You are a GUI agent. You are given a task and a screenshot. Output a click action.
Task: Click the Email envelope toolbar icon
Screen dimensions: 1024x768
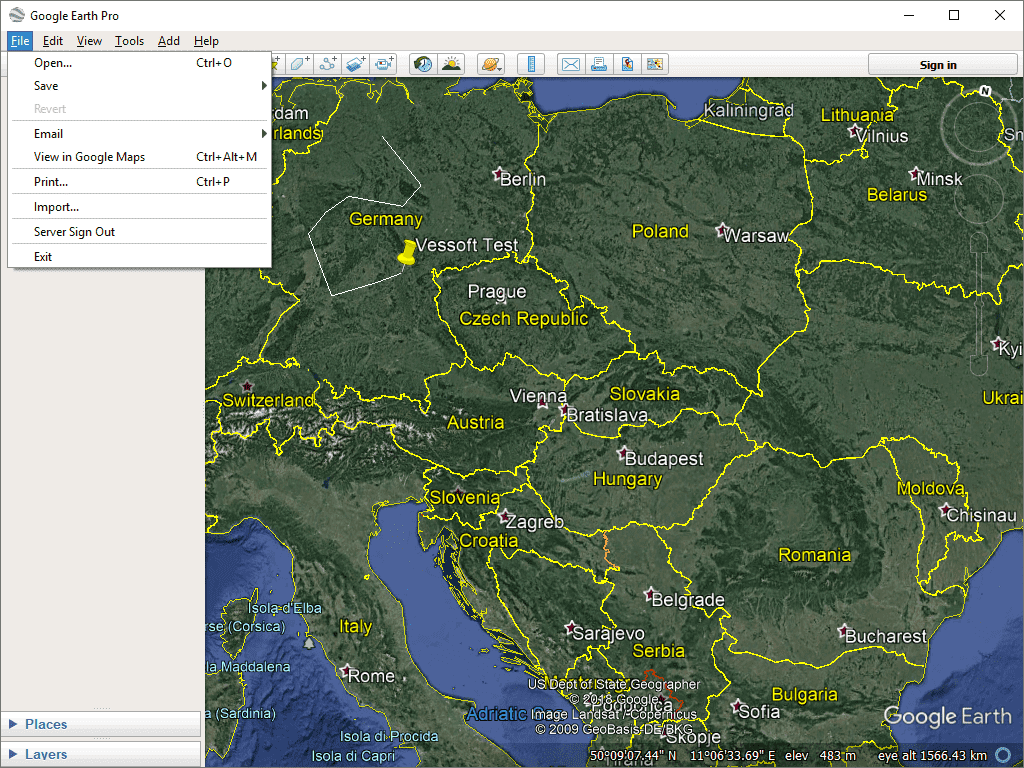(571, 64)
